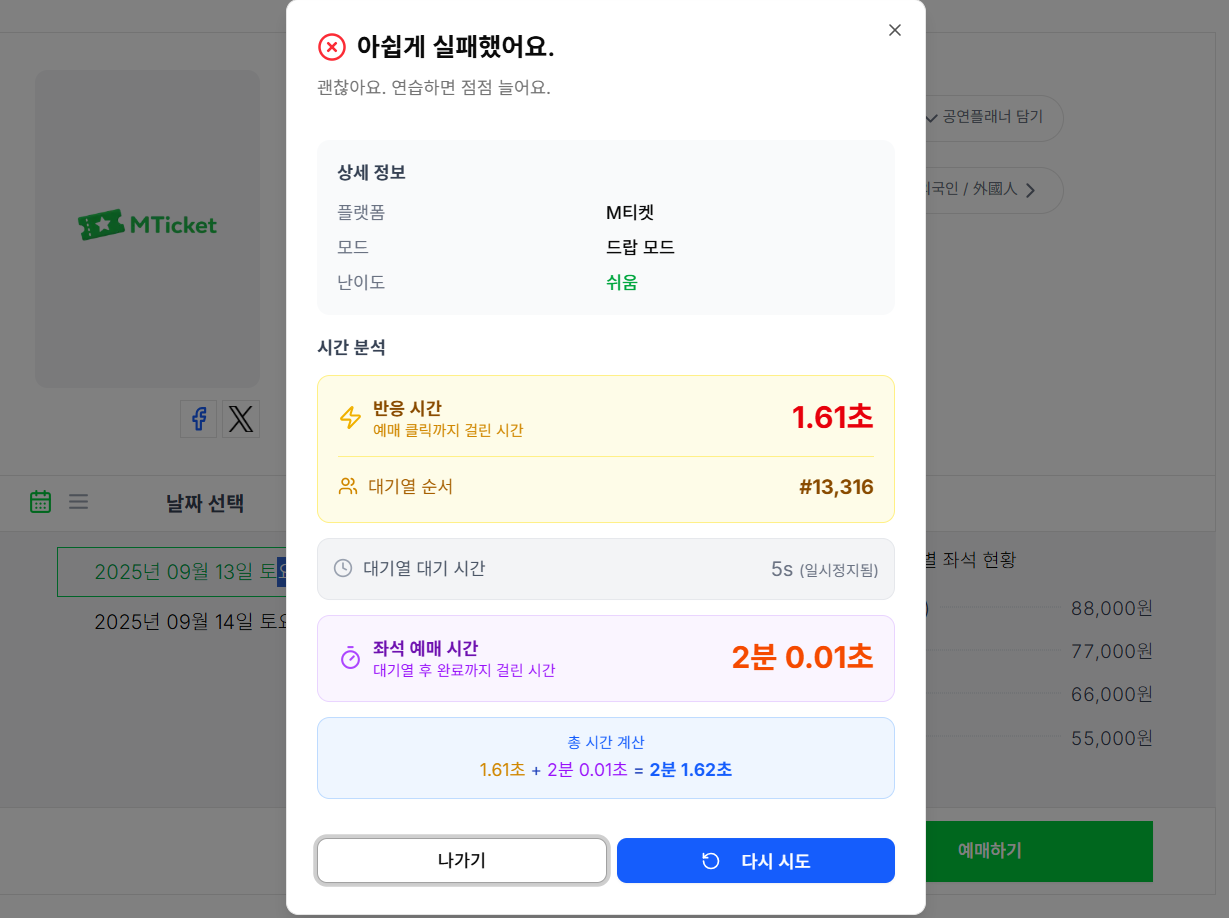Screen dimensions: 1229x918
Task: Click the 2분 0.01초 seat booking time
Action: click(x=802, y=657)
